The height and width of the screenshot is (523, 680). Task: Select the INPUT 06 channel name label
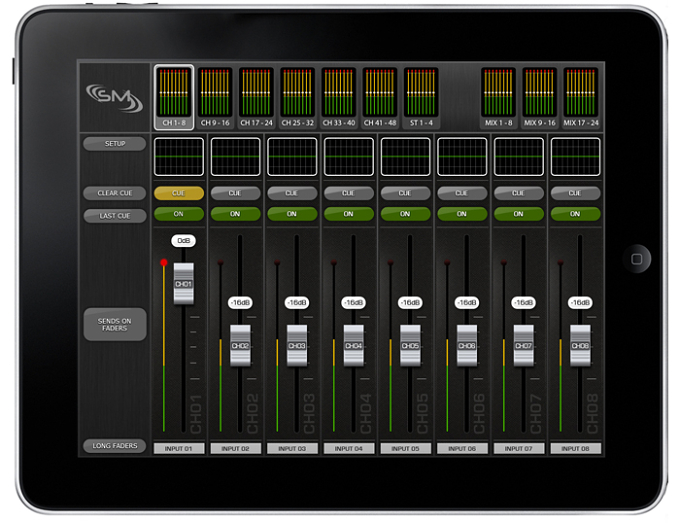point(462,448)
